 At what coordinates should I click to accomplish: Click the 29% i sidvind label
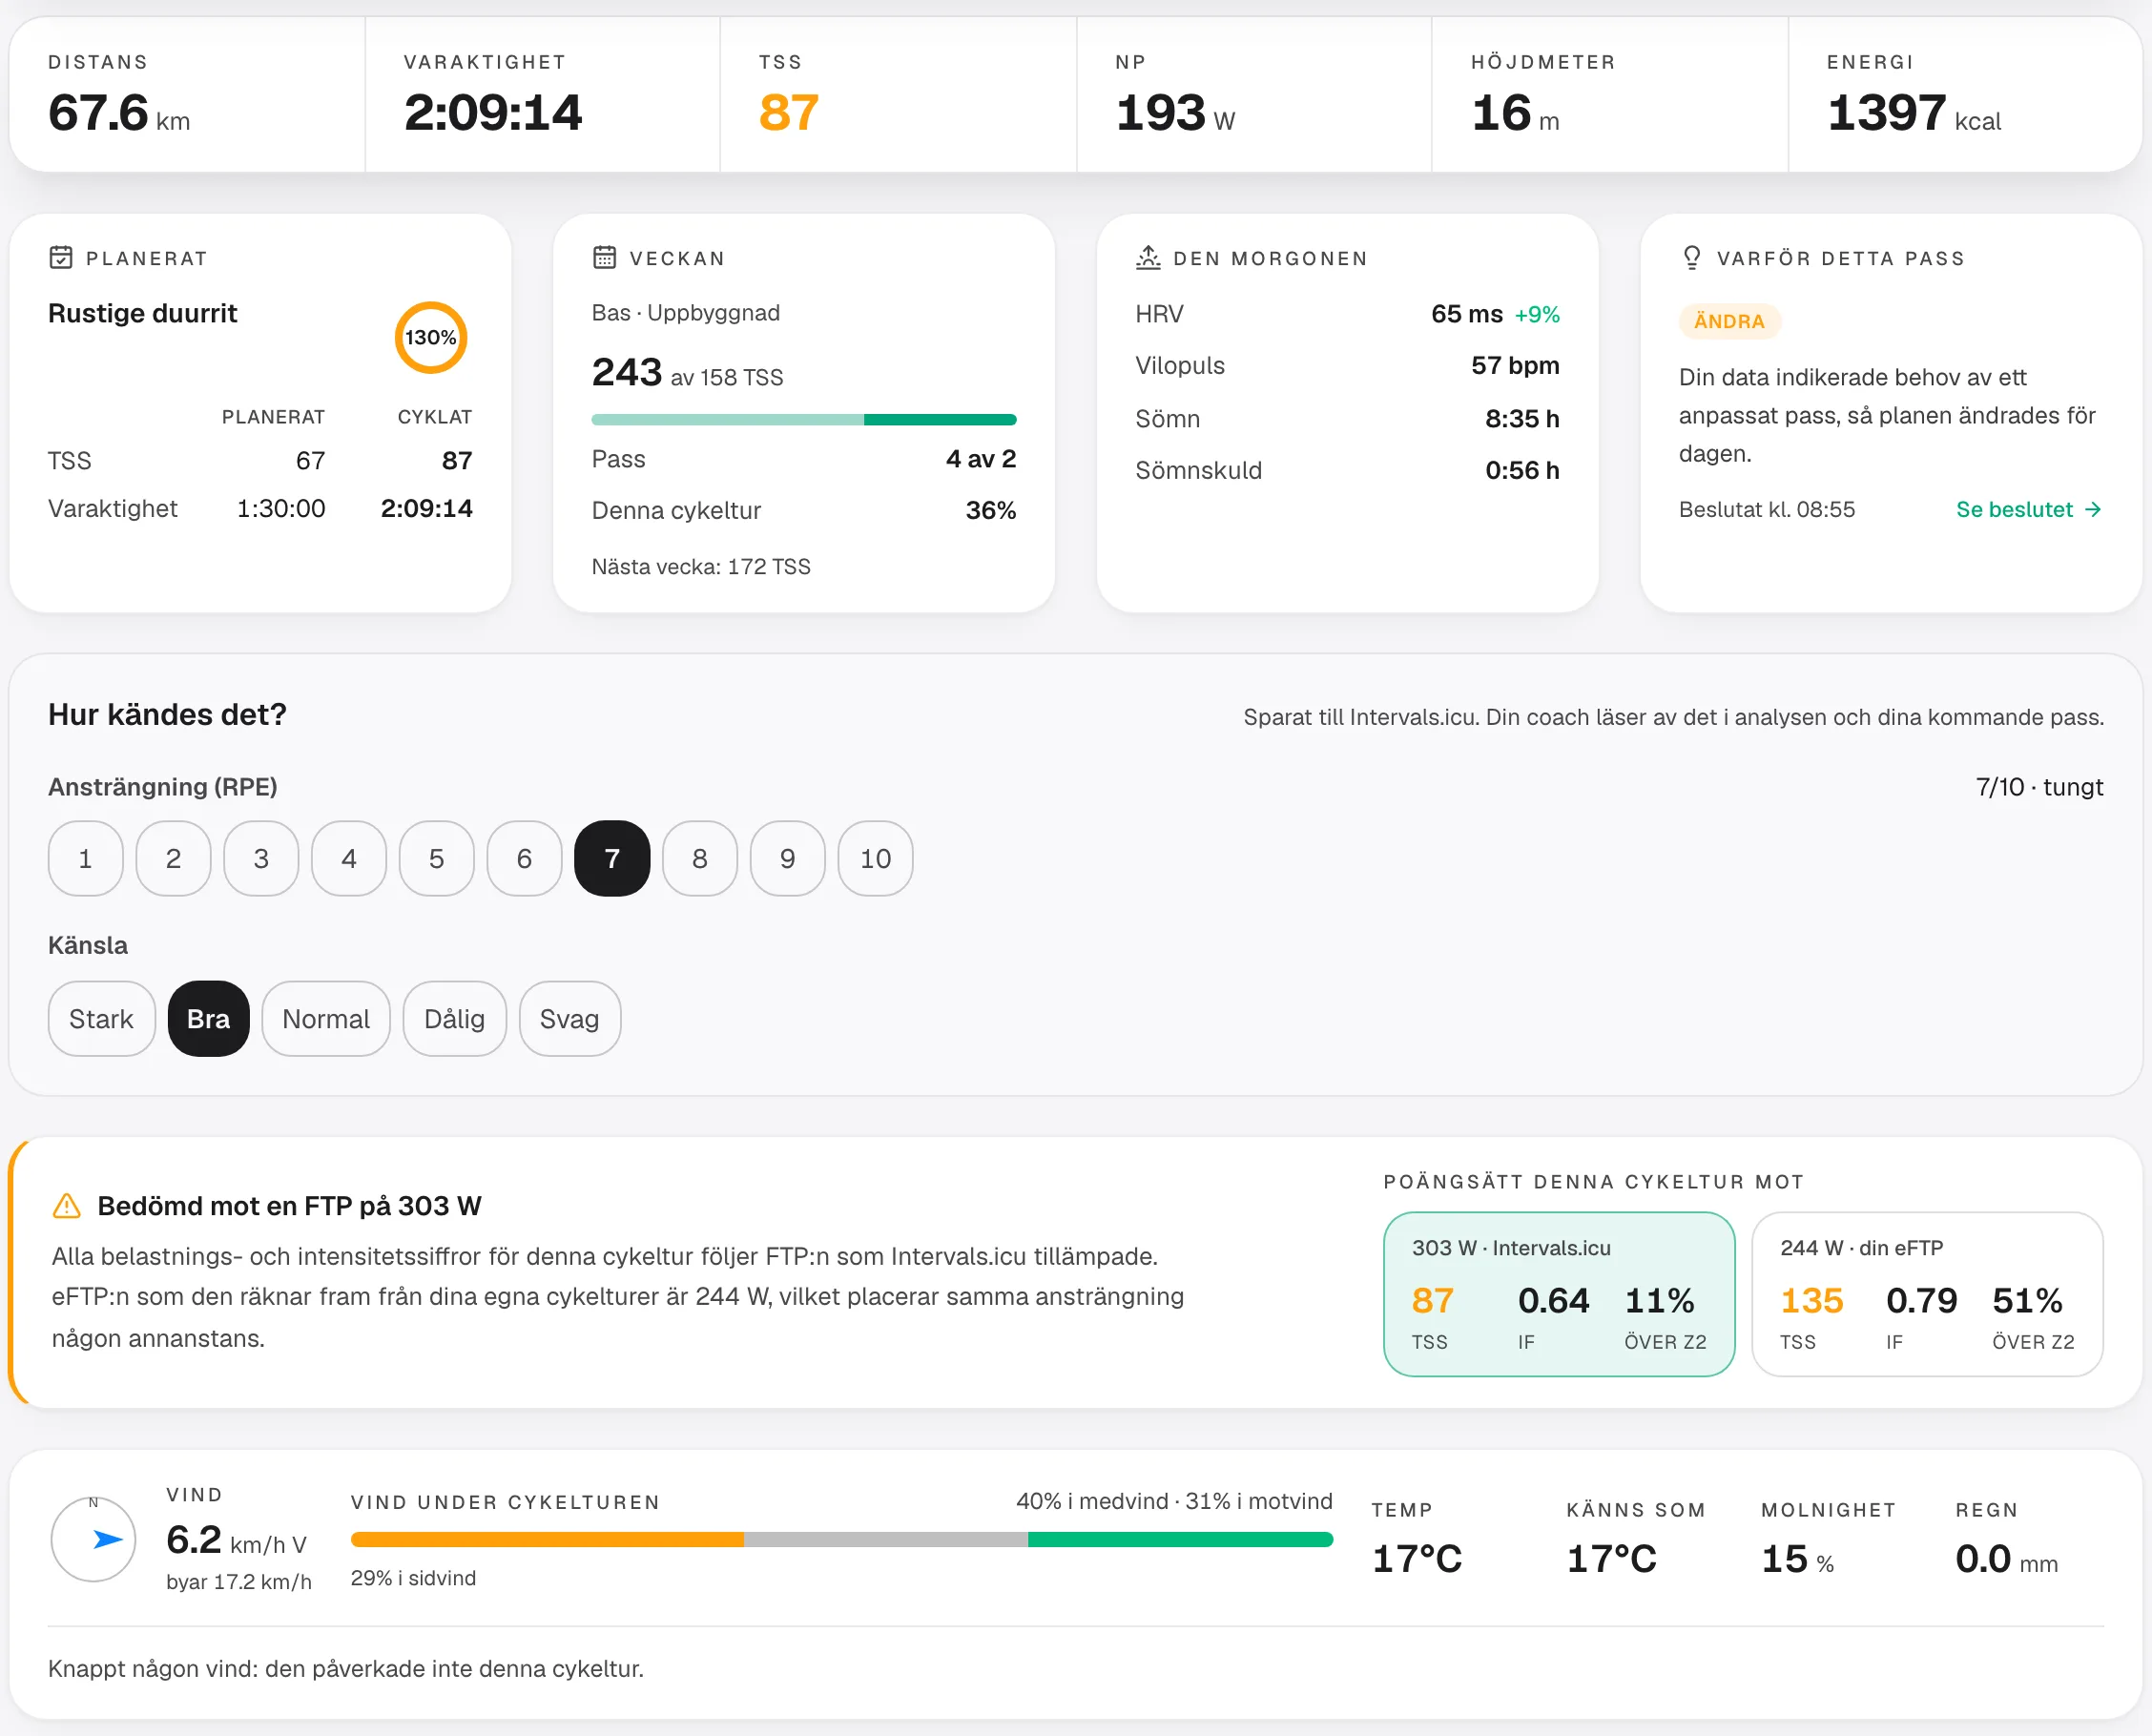[414, 1579]
